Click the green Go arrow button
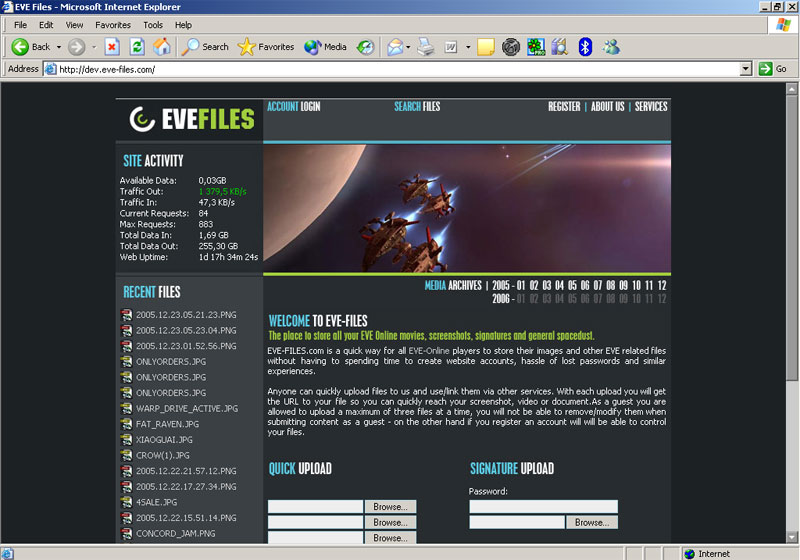 click(x=765, y=69)
